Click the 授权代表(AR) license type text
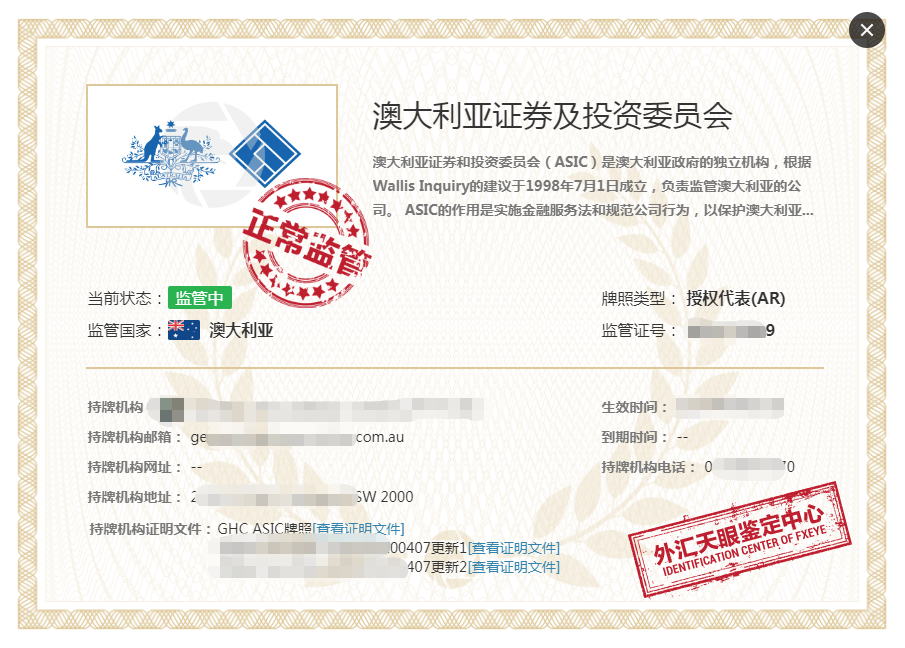Viewport: 905px width, 648px height. [x=735, y=298]
